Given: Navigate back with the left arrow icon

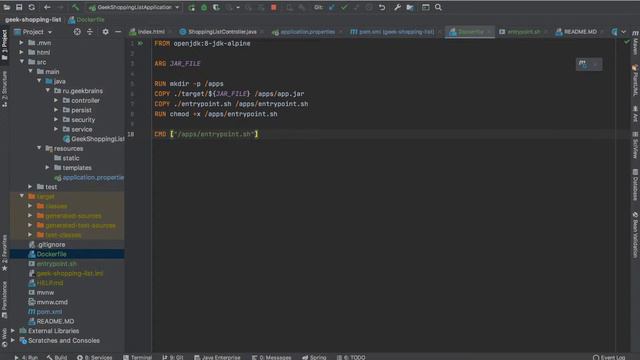Looking at the screenshot, I should [x=47, y=7].
